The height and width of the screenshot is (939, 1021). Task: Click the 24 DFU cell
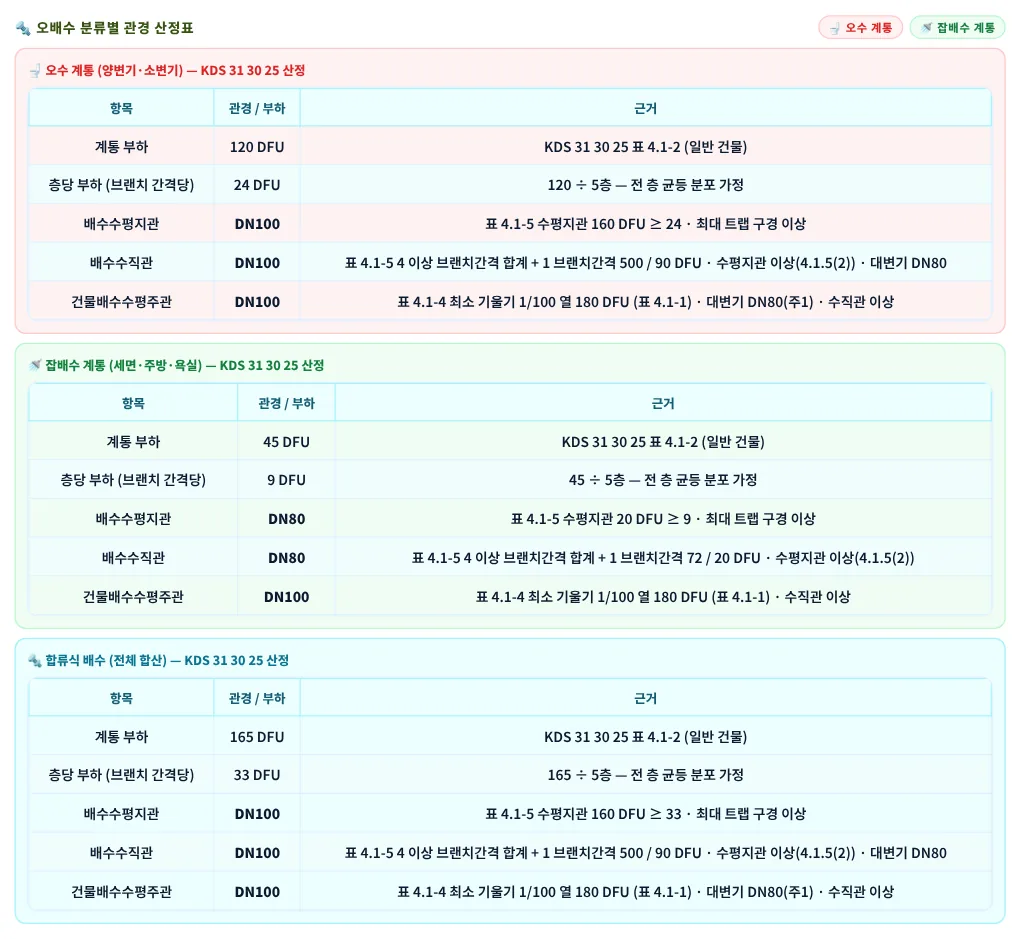click(257, 185)
